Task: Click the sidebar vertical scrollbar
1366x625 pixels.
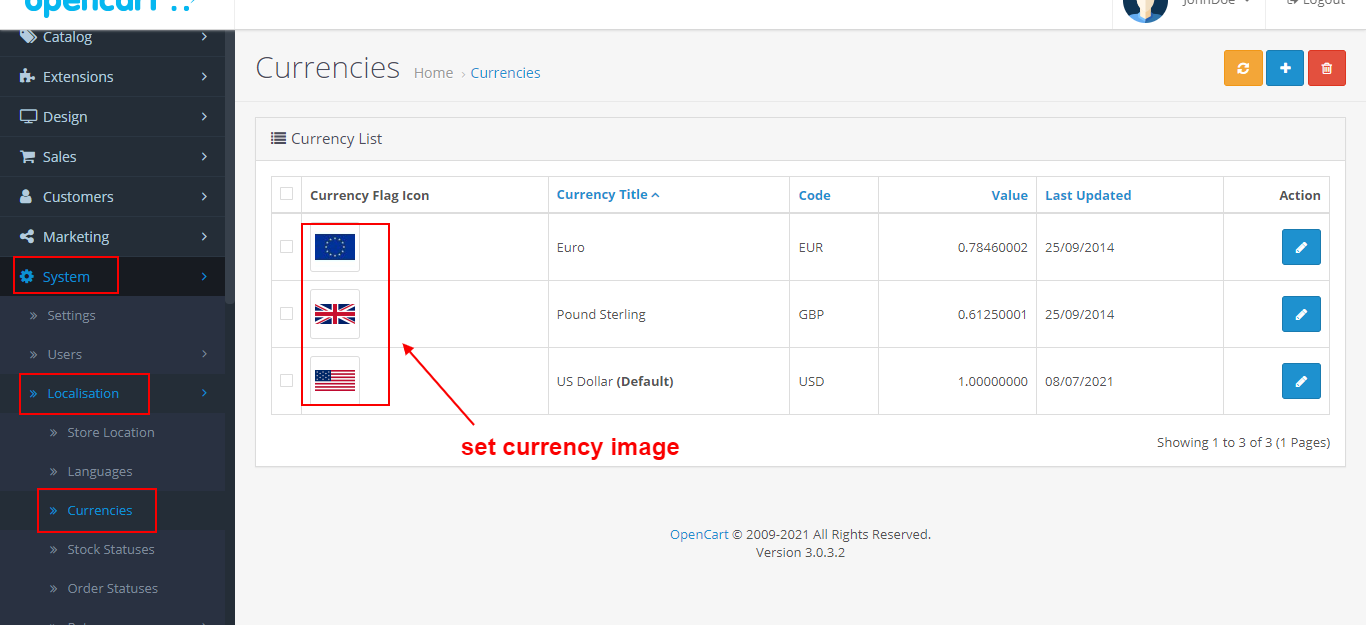Action: (230, 166)
